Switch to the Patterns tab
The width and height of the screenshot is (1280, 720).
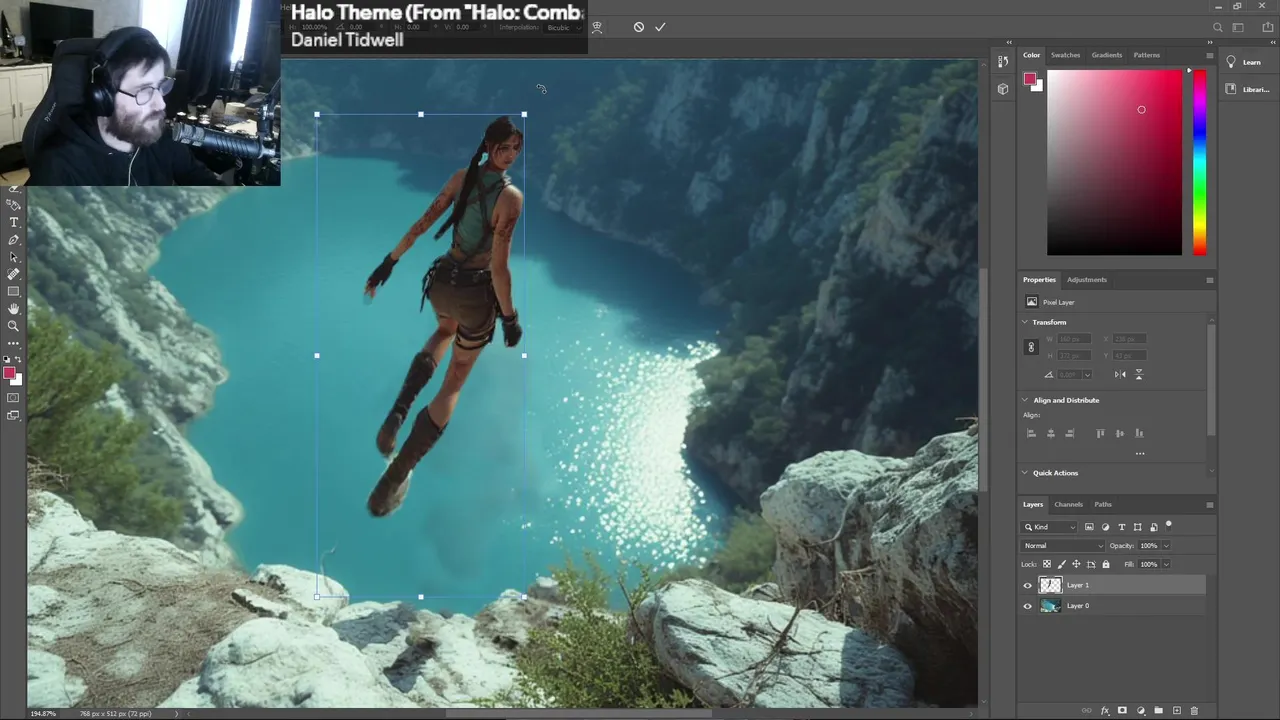pos(1147,55)
